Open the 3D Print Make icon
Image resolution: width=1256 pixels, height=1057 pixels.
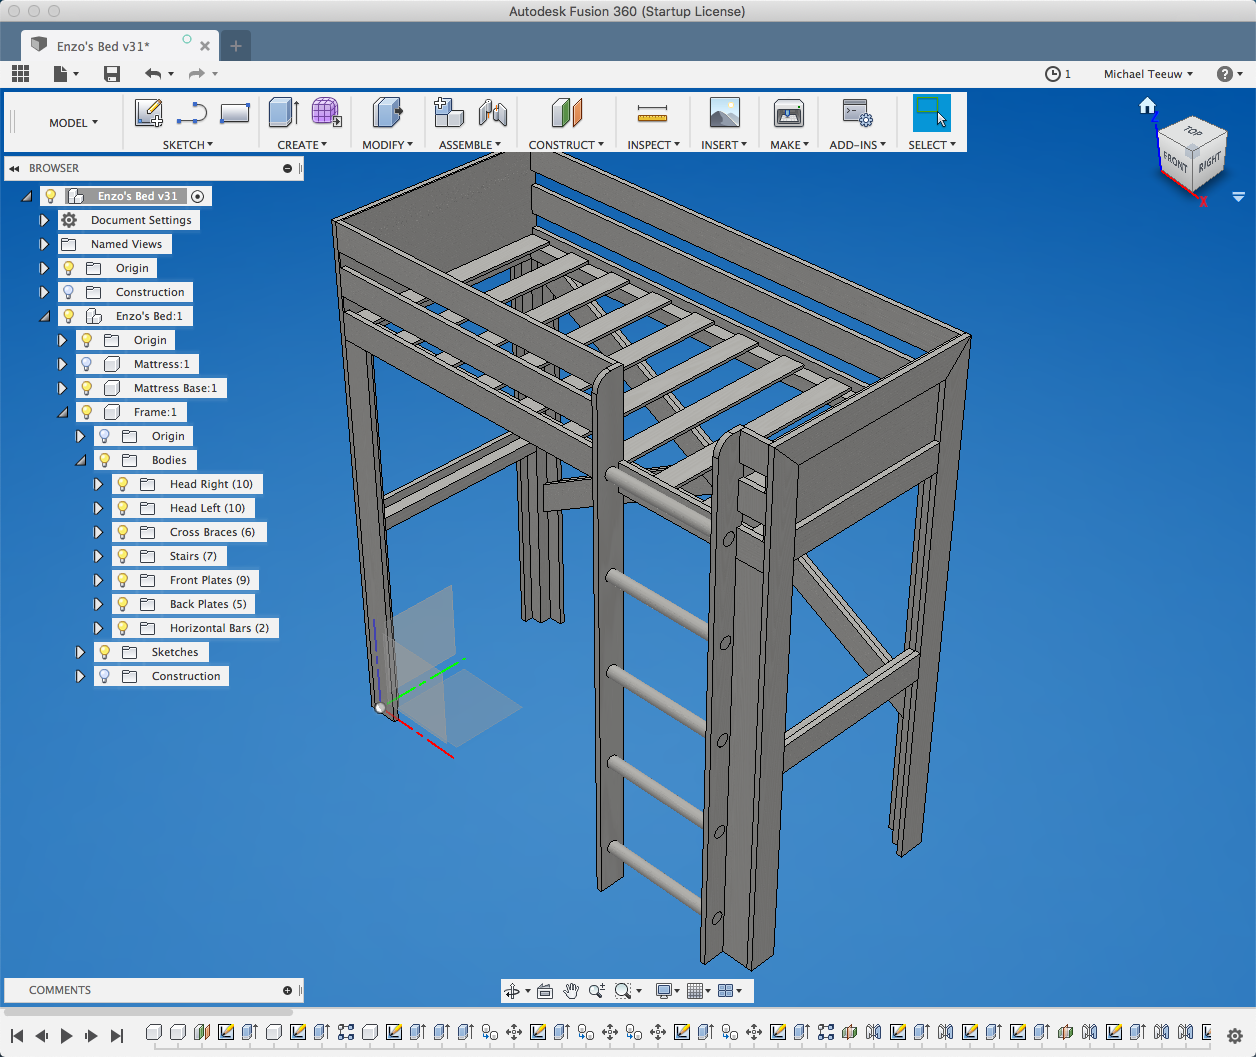pyautogui.click(x=789, y=113)
